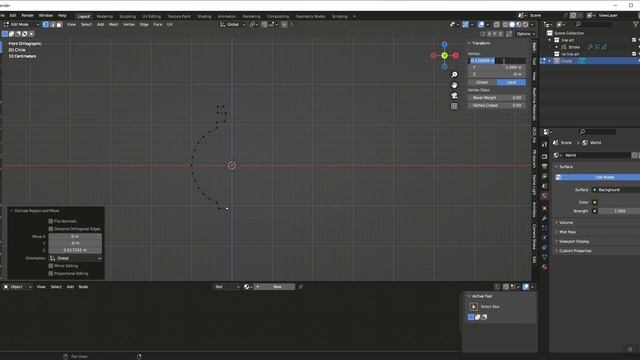Open the Tool properties tab icon
This screenshot has width=640, height=360.
(x=544, y=145)
